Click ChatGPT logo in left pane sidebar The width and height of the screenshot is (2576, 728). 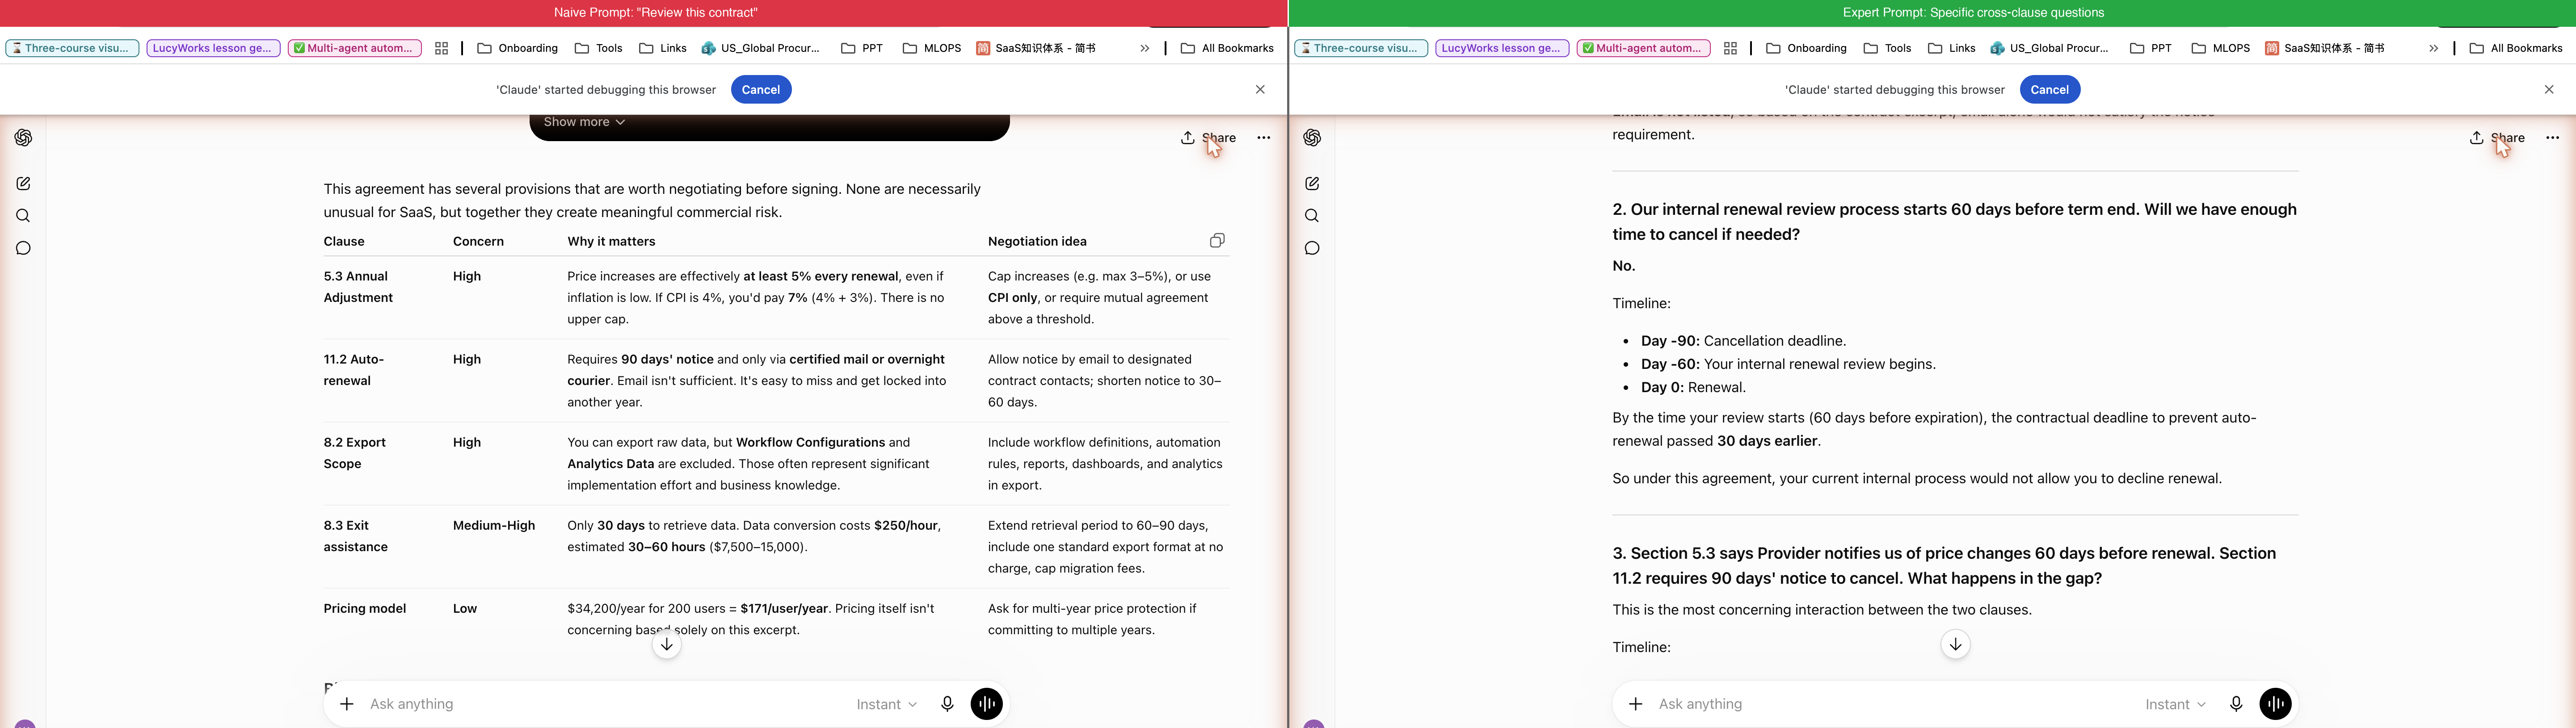click(23, 138)
